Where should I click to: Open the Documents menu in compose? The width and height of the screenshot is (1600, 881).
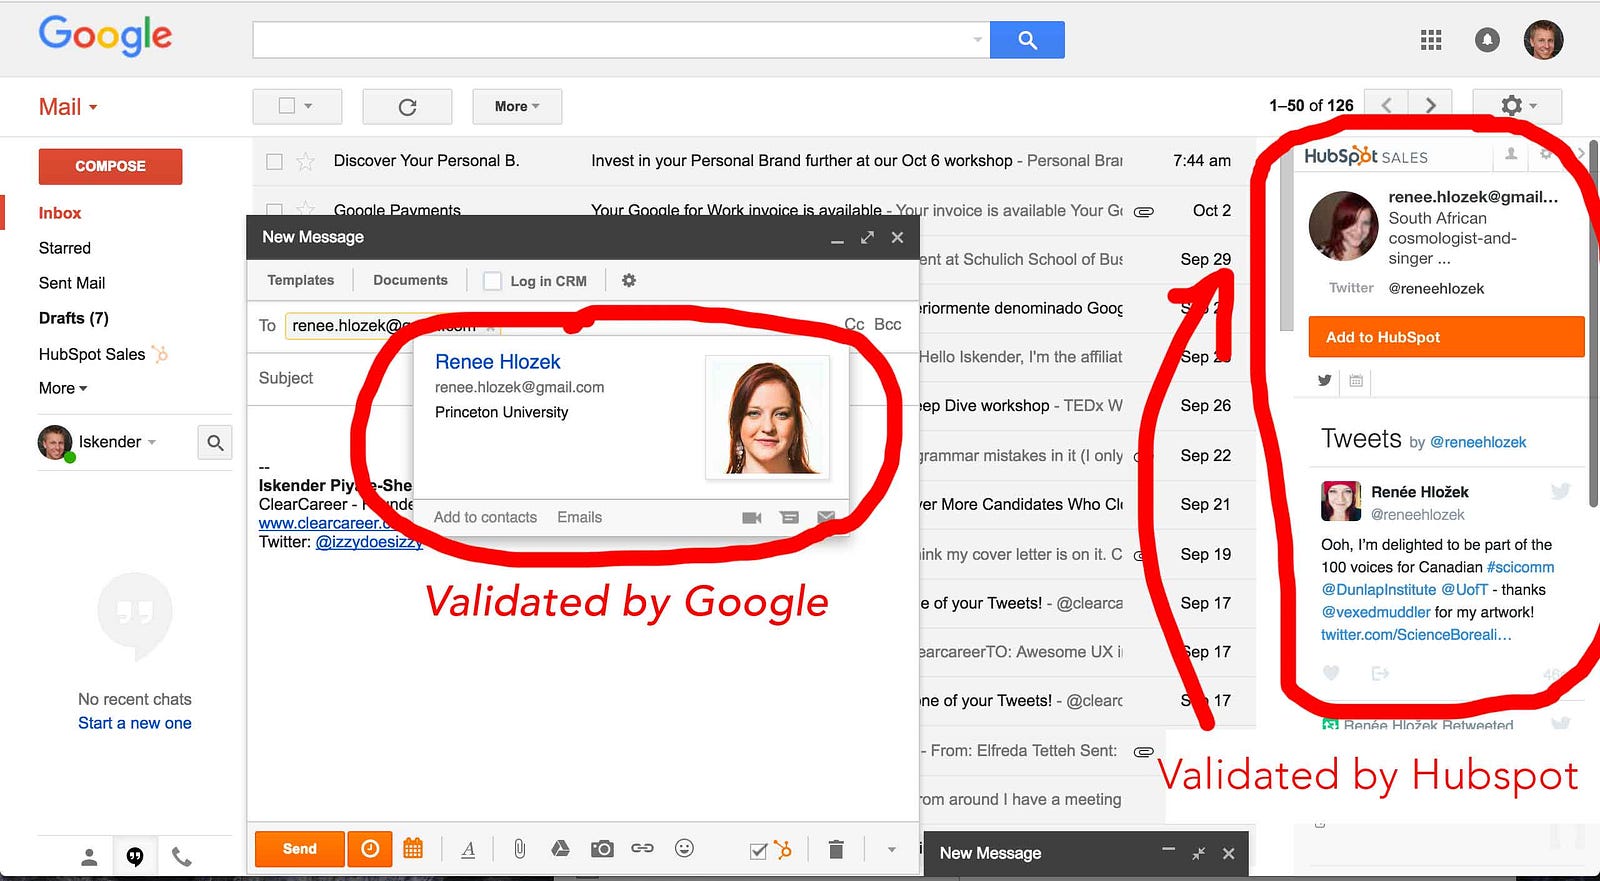click(410, 281)
